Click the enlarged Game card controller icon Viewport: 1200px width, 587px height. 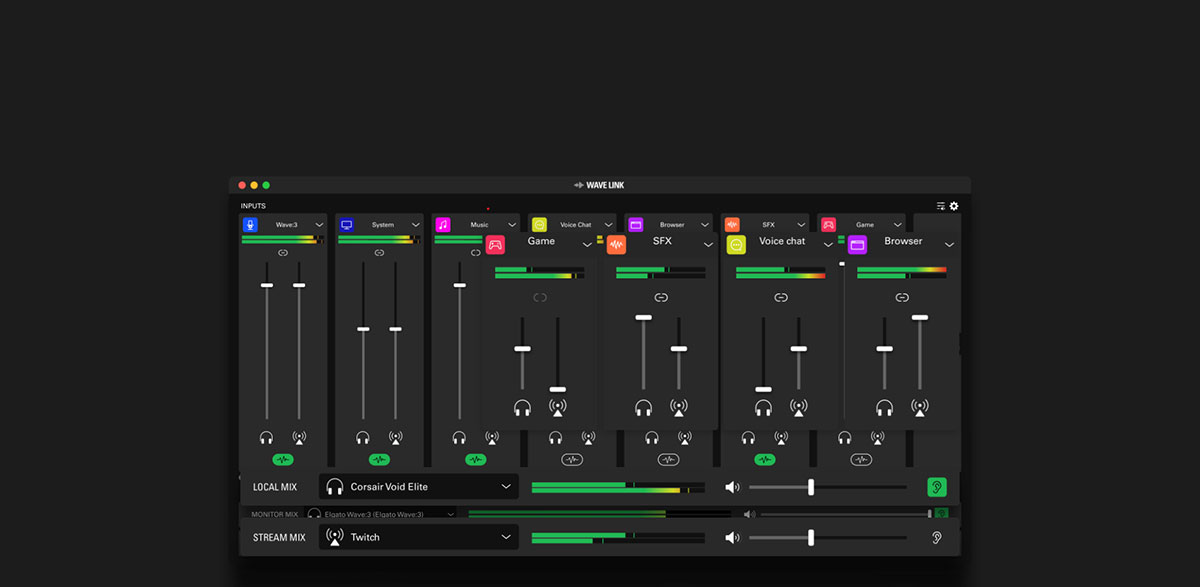coord(495,244)
